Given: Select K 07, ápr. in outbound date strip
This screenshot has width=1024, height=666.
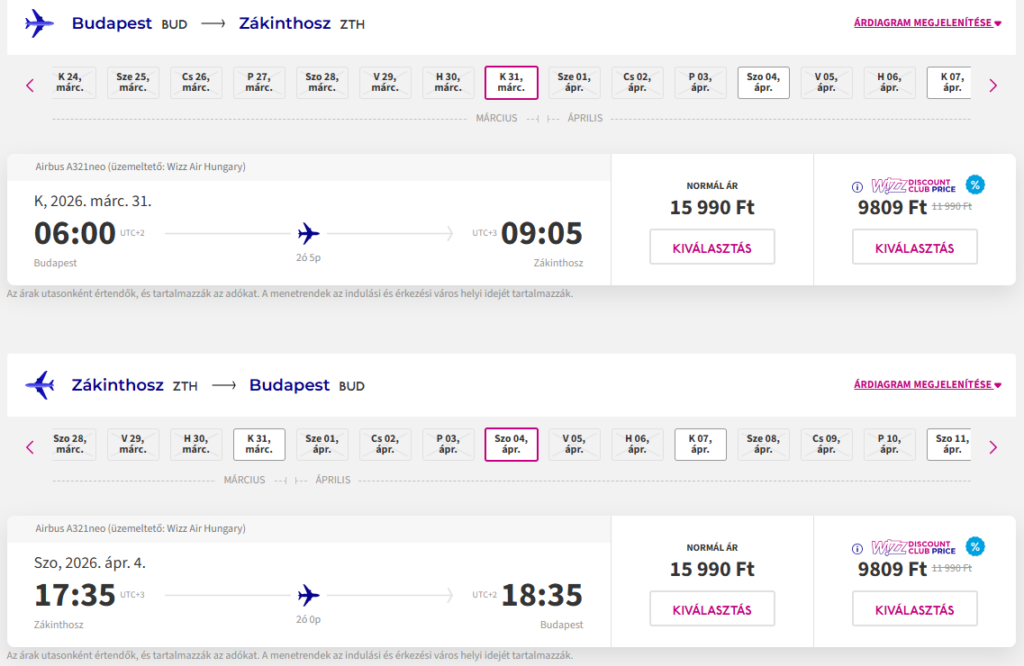Looking at the screenshot, I should [951, 82].
